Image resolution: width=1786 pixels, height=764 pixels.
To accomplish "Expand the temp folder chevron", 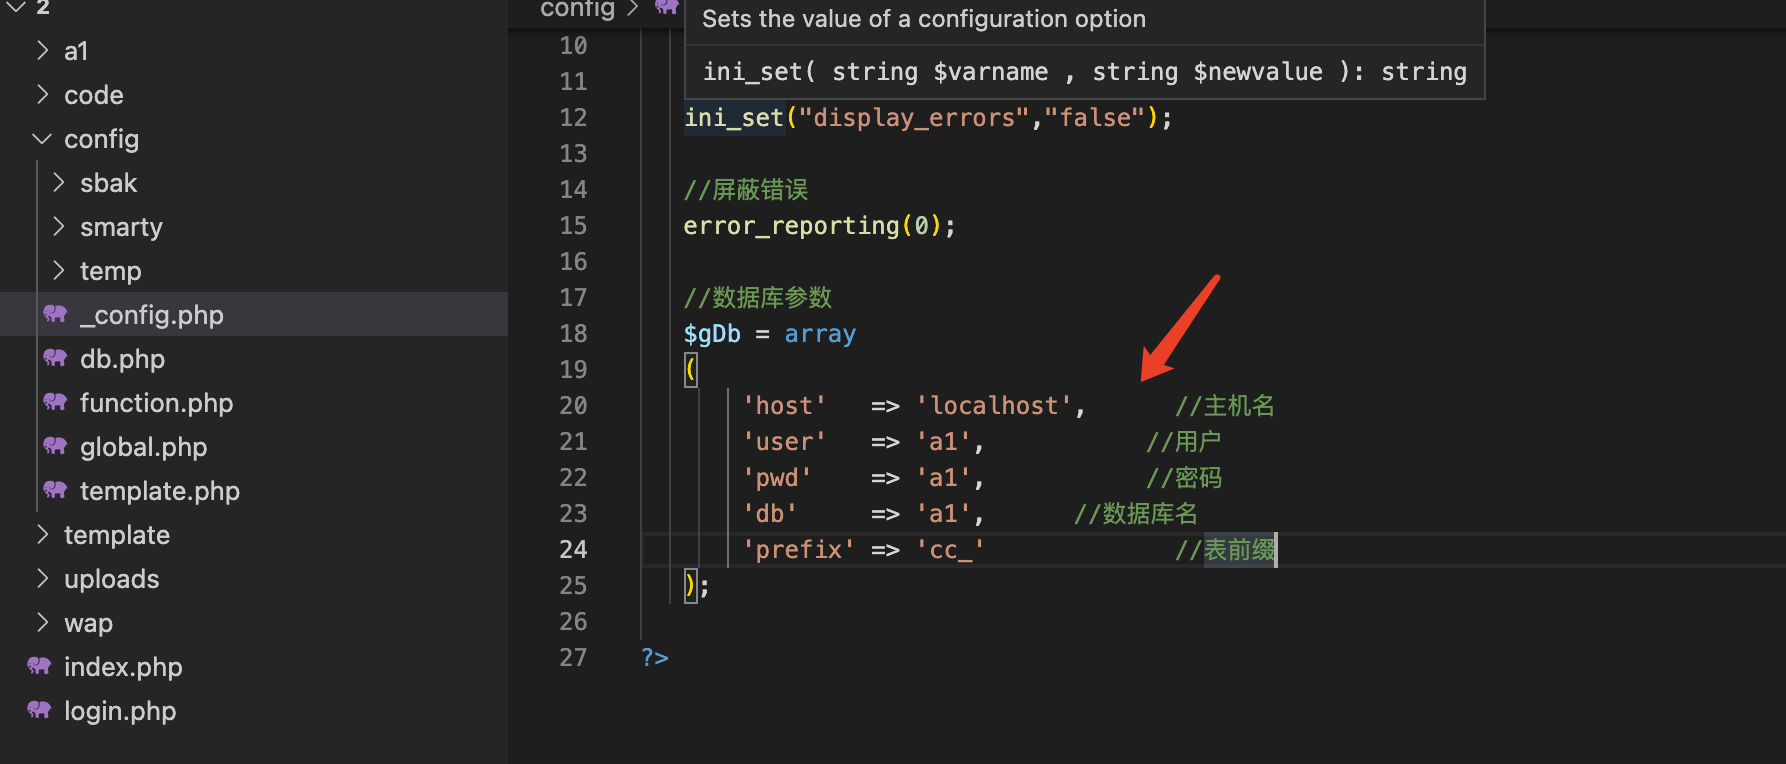I will (x=58, y=270).
